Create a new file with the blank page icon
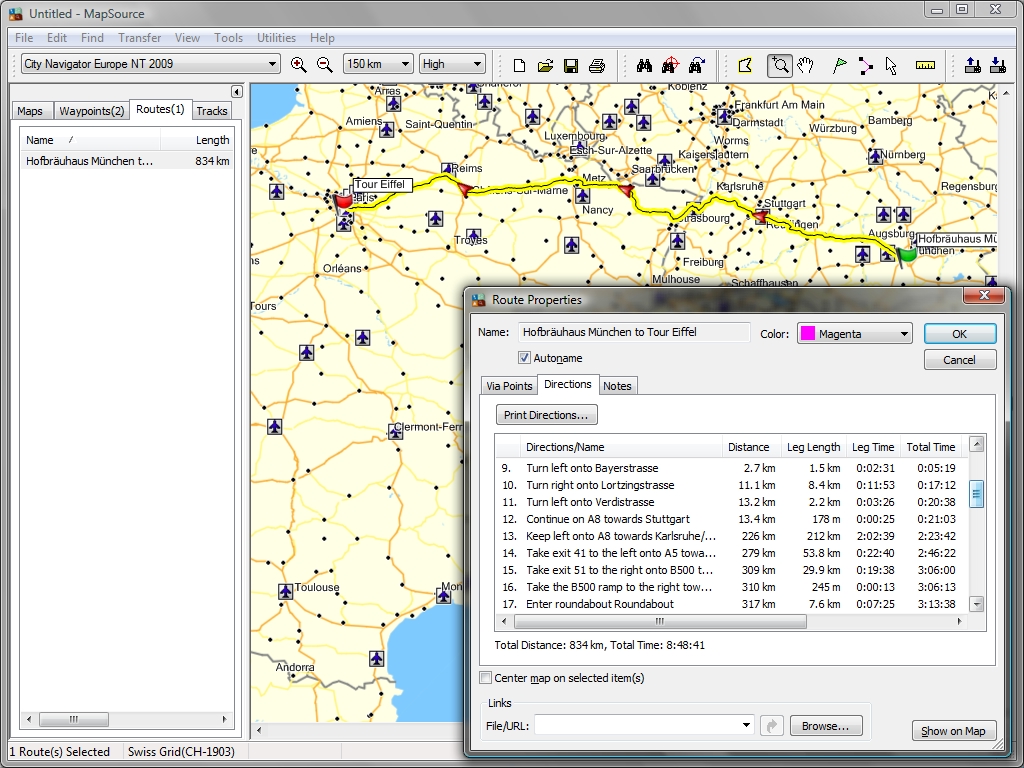Image resolution: width=1024 pixels, height=768 pixels. click(519, 65)
